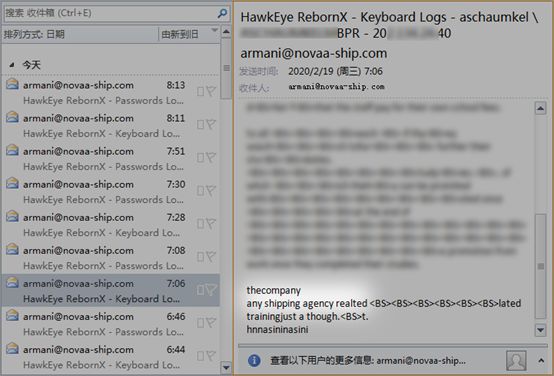The image size is (554, 376).
Task: Toggle category box on the 6:46 email
Action: (200, 323)
